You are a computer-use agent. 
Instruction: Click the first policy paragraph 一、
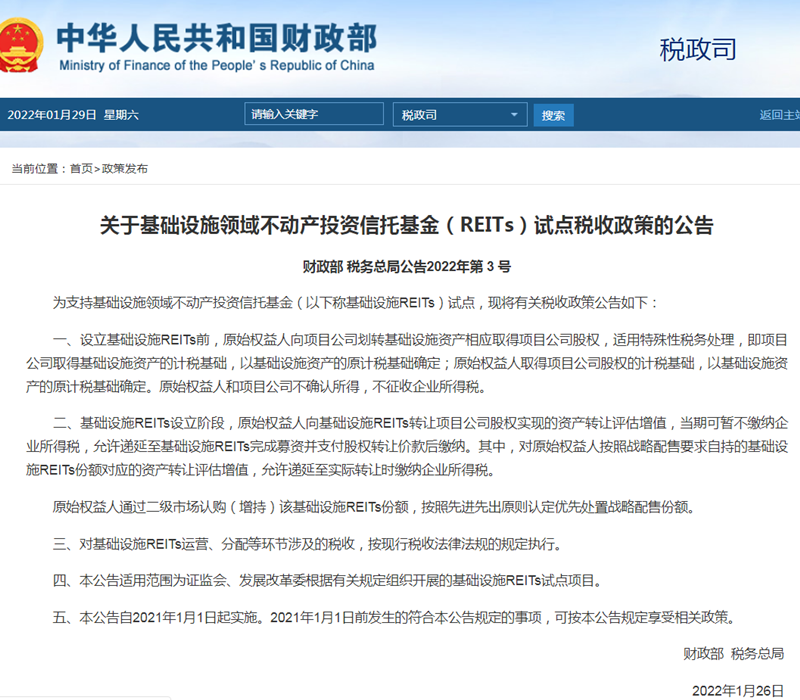click(400, 358)
